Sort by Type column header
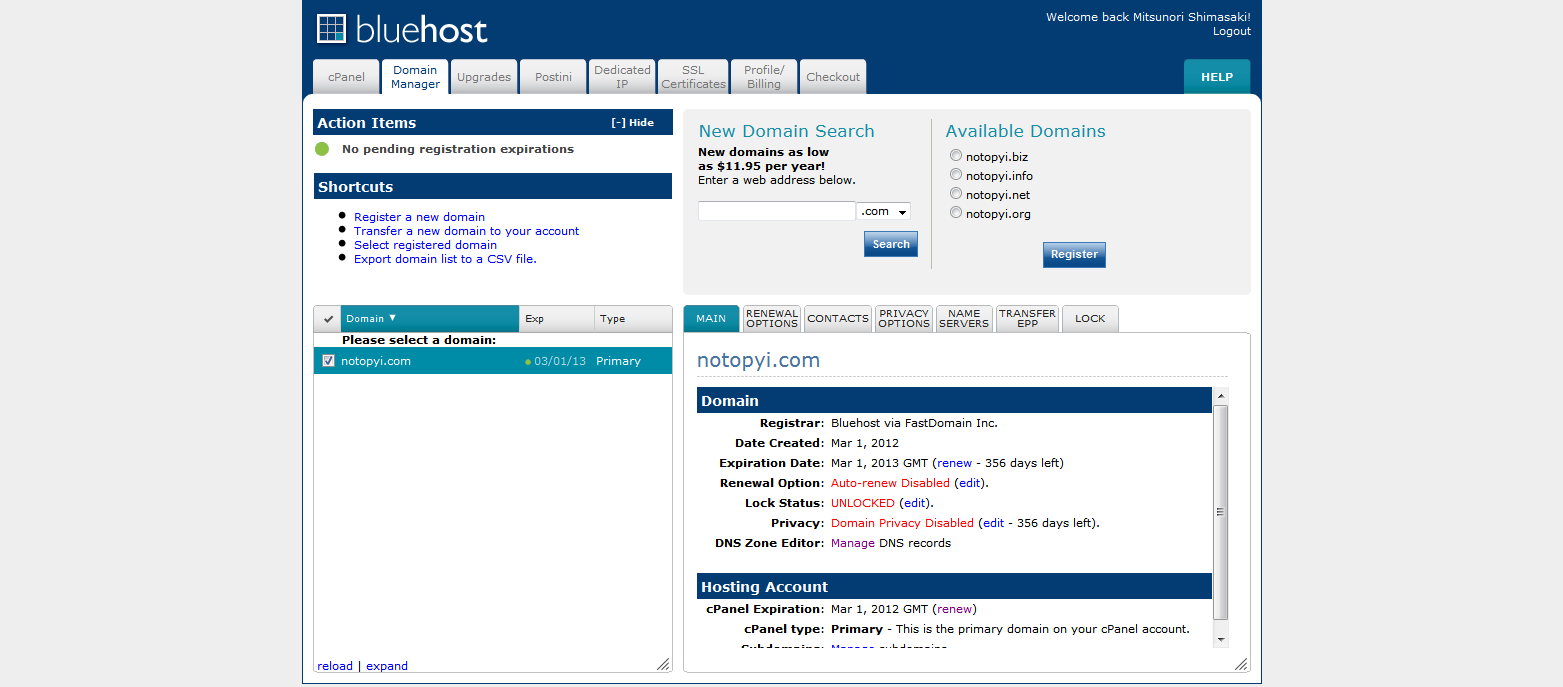Viewport: 1563px width, 687px height. click(x=633, y=319)
